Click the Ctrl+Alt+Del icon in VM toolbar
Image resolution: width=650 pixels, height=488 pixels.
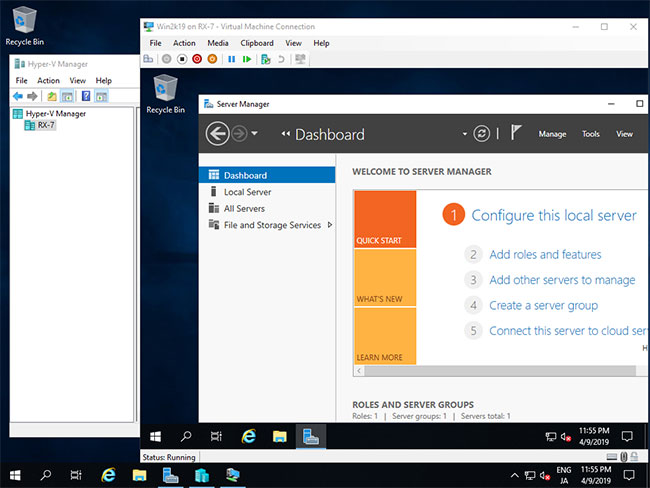coord(148,59)
